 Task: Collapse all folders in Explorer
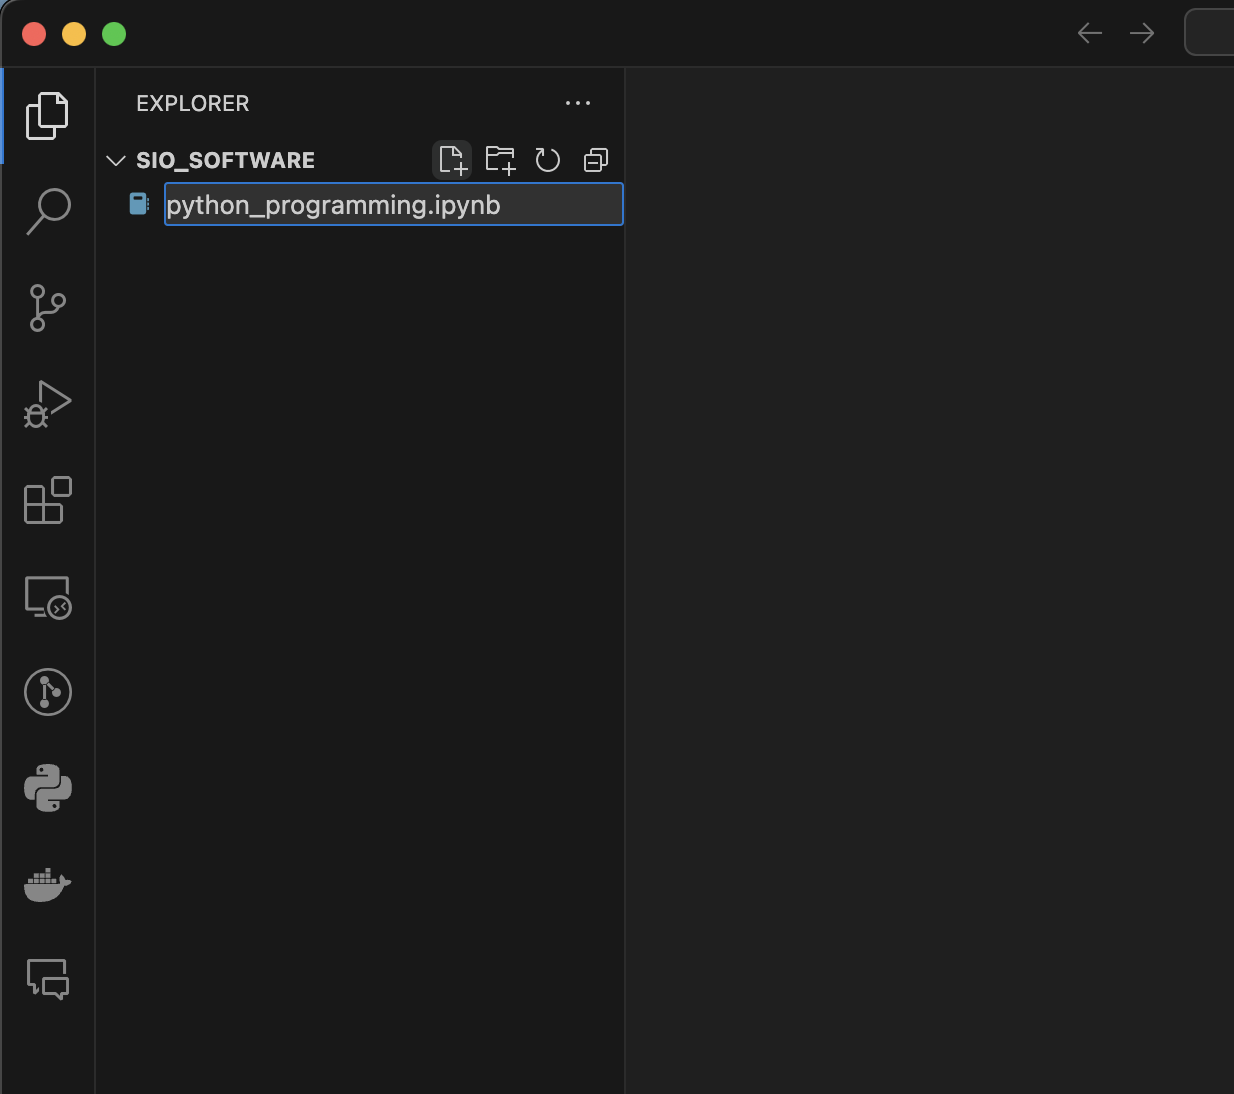pyautogui.click(x=595, y=160)
